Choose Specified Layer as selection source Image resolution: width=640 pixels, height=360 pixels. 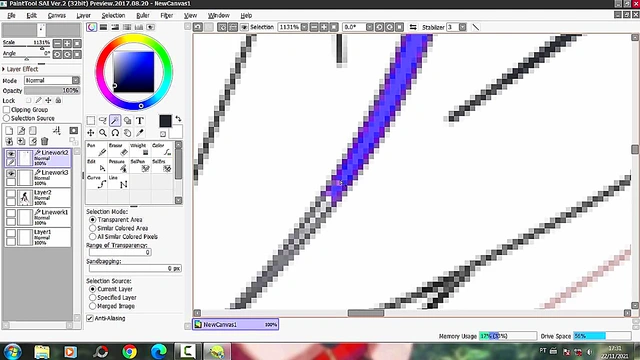93,298
